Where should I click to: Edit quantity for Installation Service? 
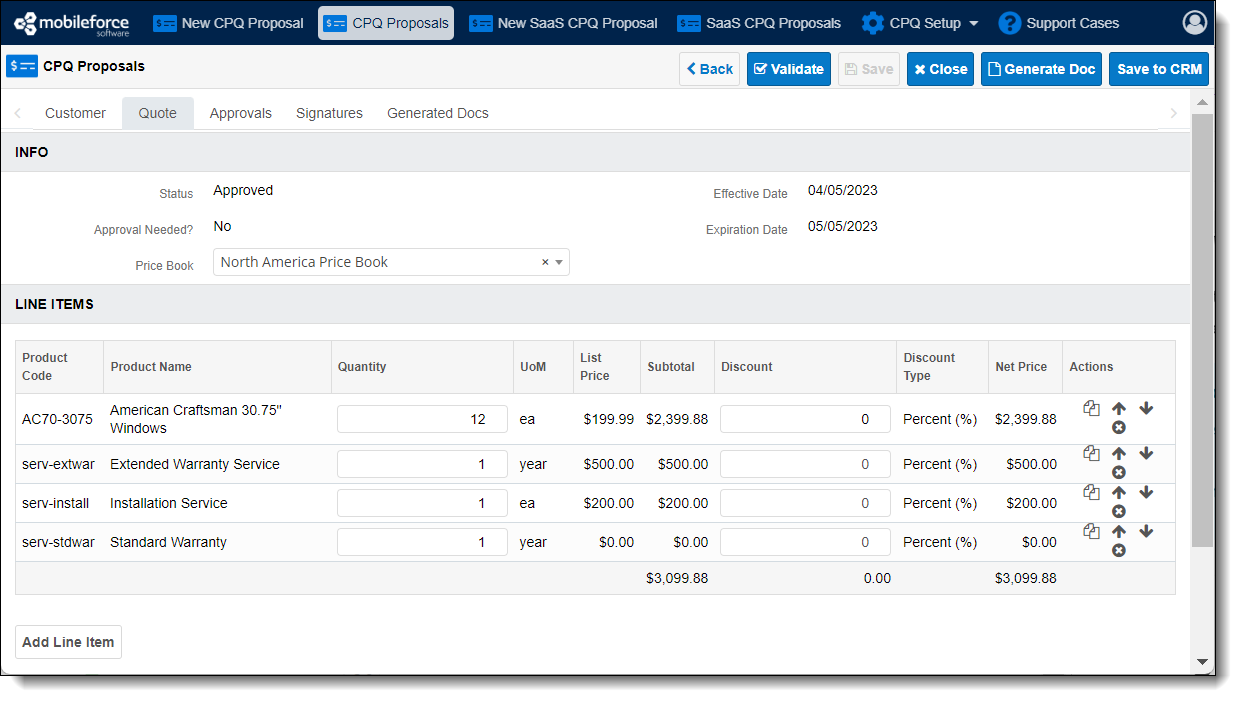coord(422,503)
